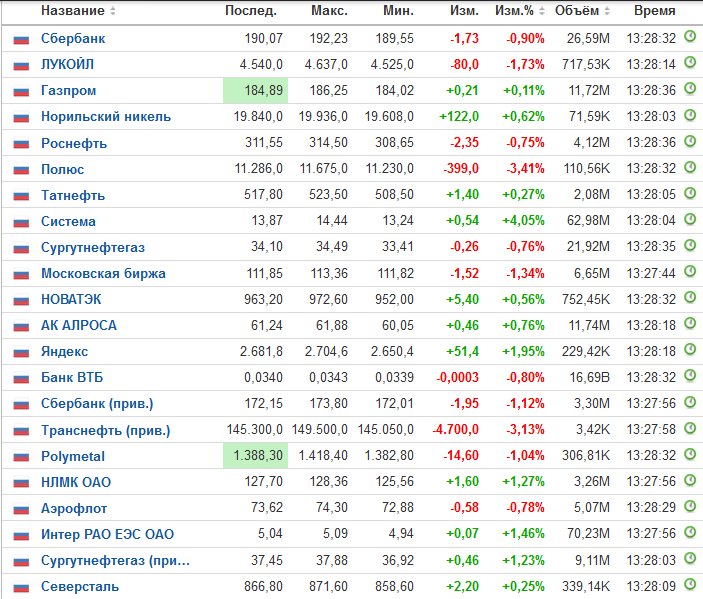Click the clock icon in Аэрофлот row
703x599 pixels.
(690, 506)
